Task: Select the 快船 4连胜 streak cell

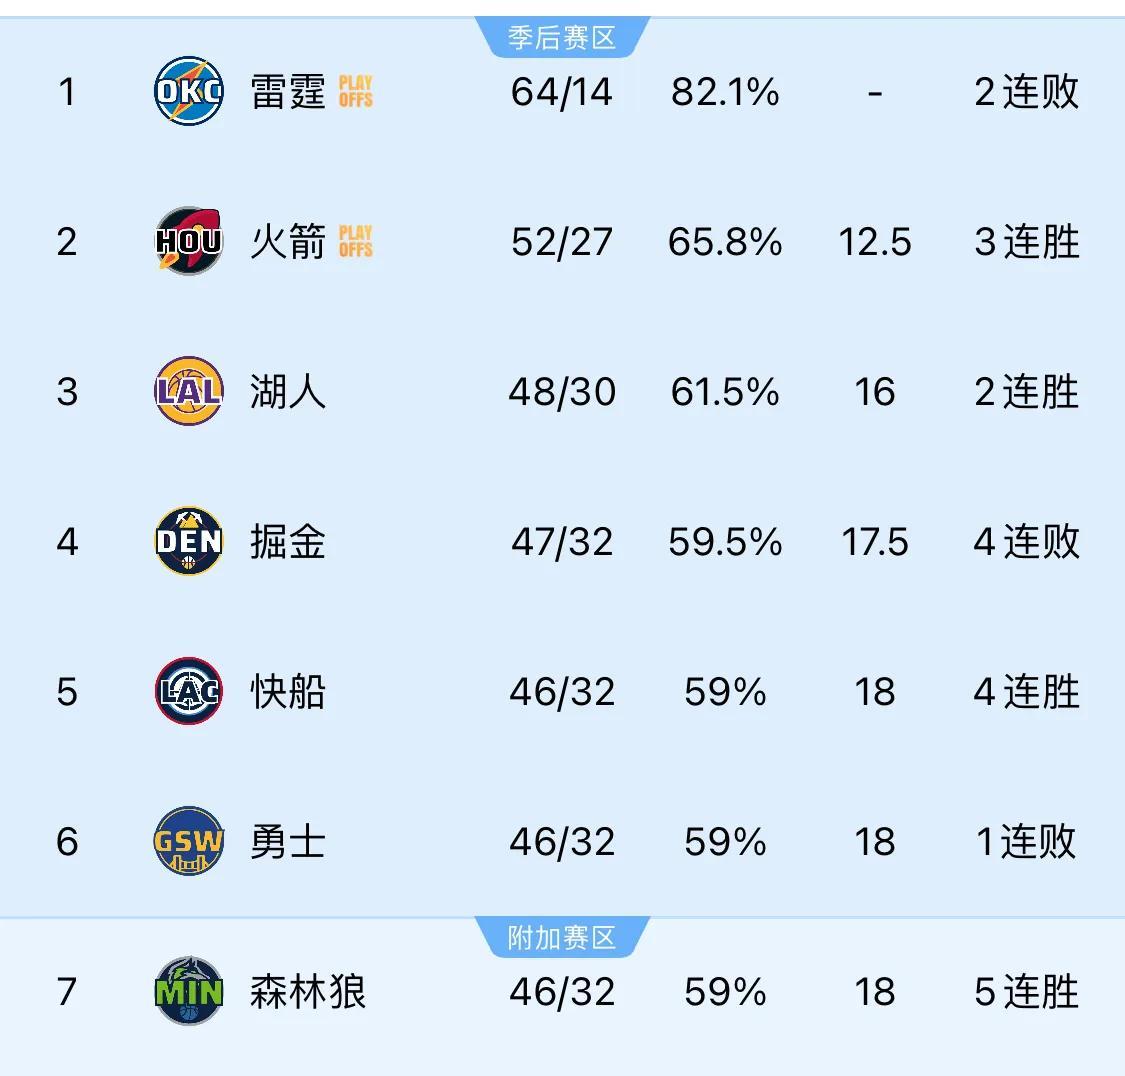Action: [x=1027, y=692]
